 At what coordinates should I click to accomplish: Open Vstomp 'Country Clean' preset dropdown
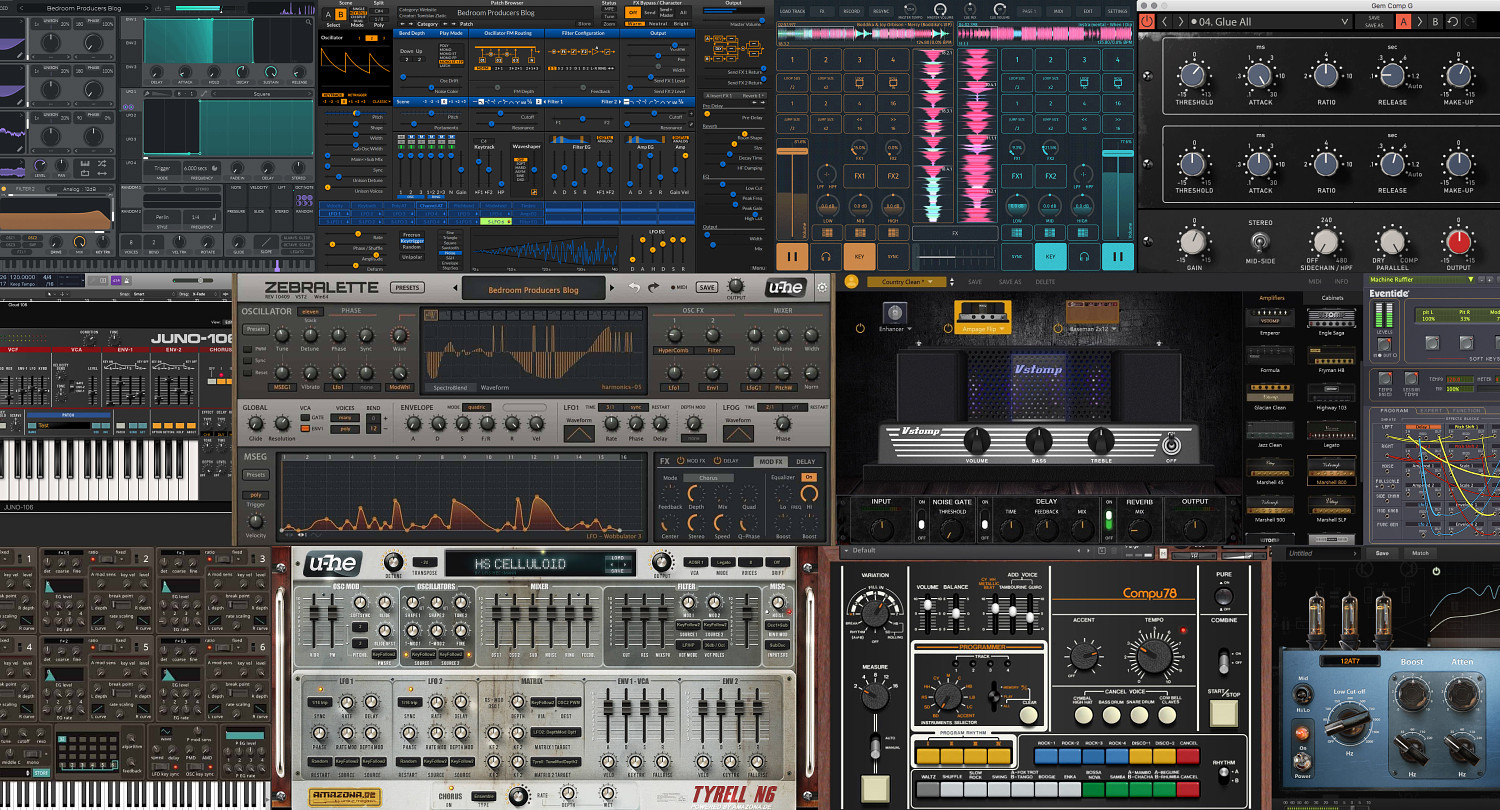tap(907, 282)
